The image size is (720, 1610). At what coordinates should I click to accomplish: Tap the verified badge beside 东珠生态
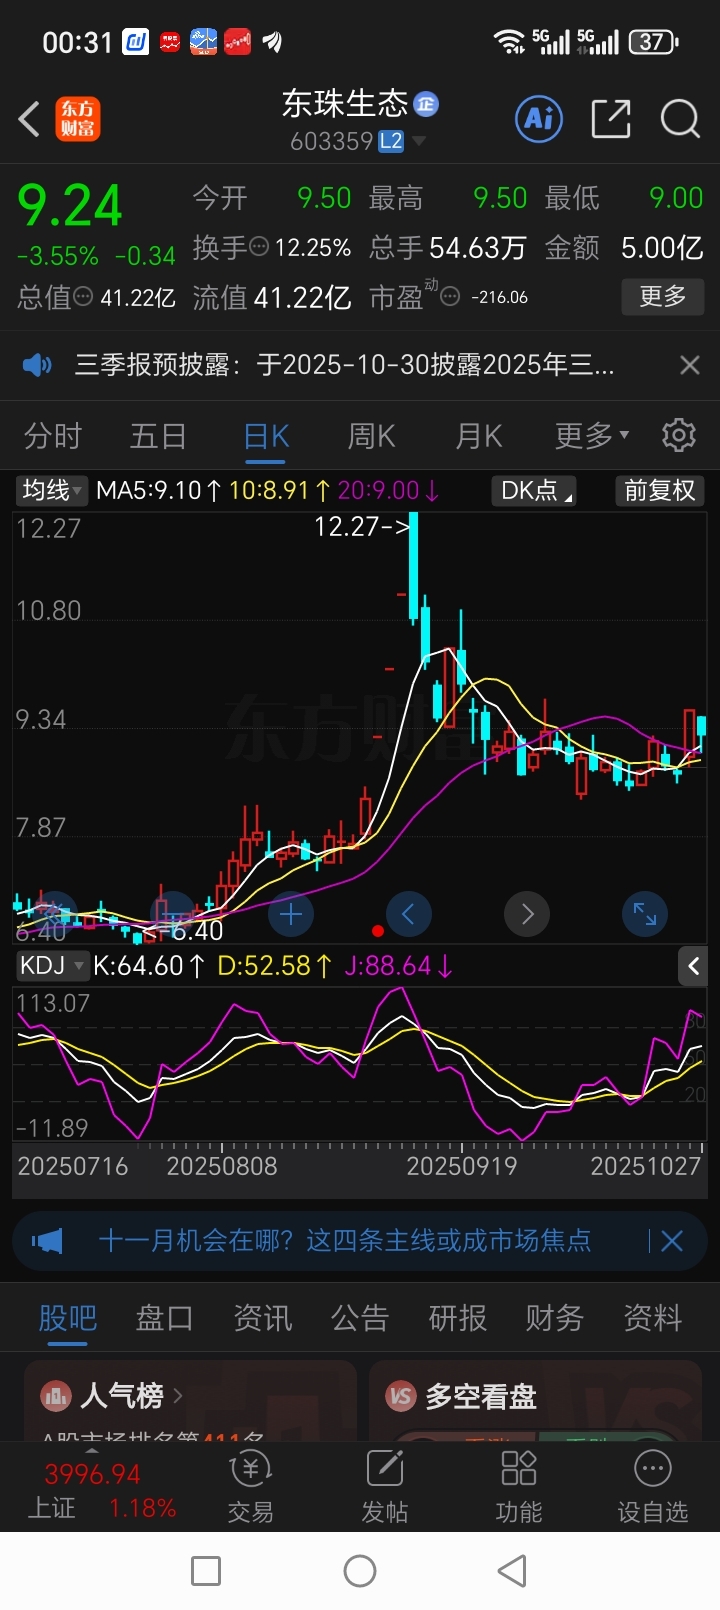pyautogui.click(x=426, y=104)
